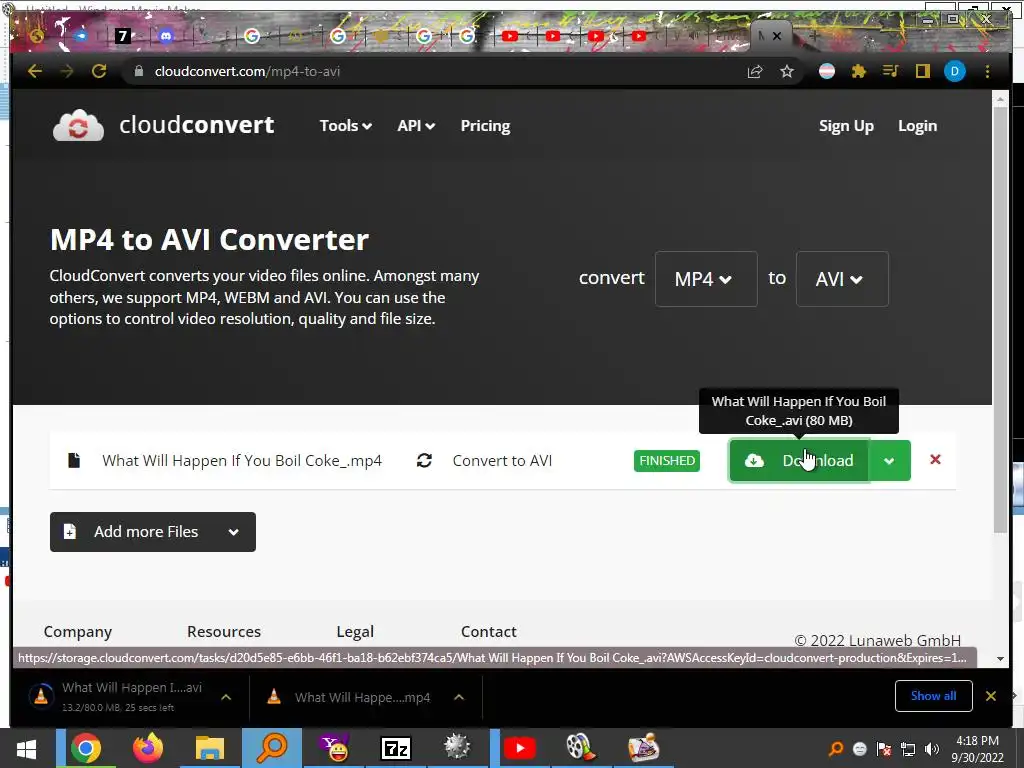Screen dimensions: 1024x768
Task: Click the Login link
Action: (x=918, y=125)
